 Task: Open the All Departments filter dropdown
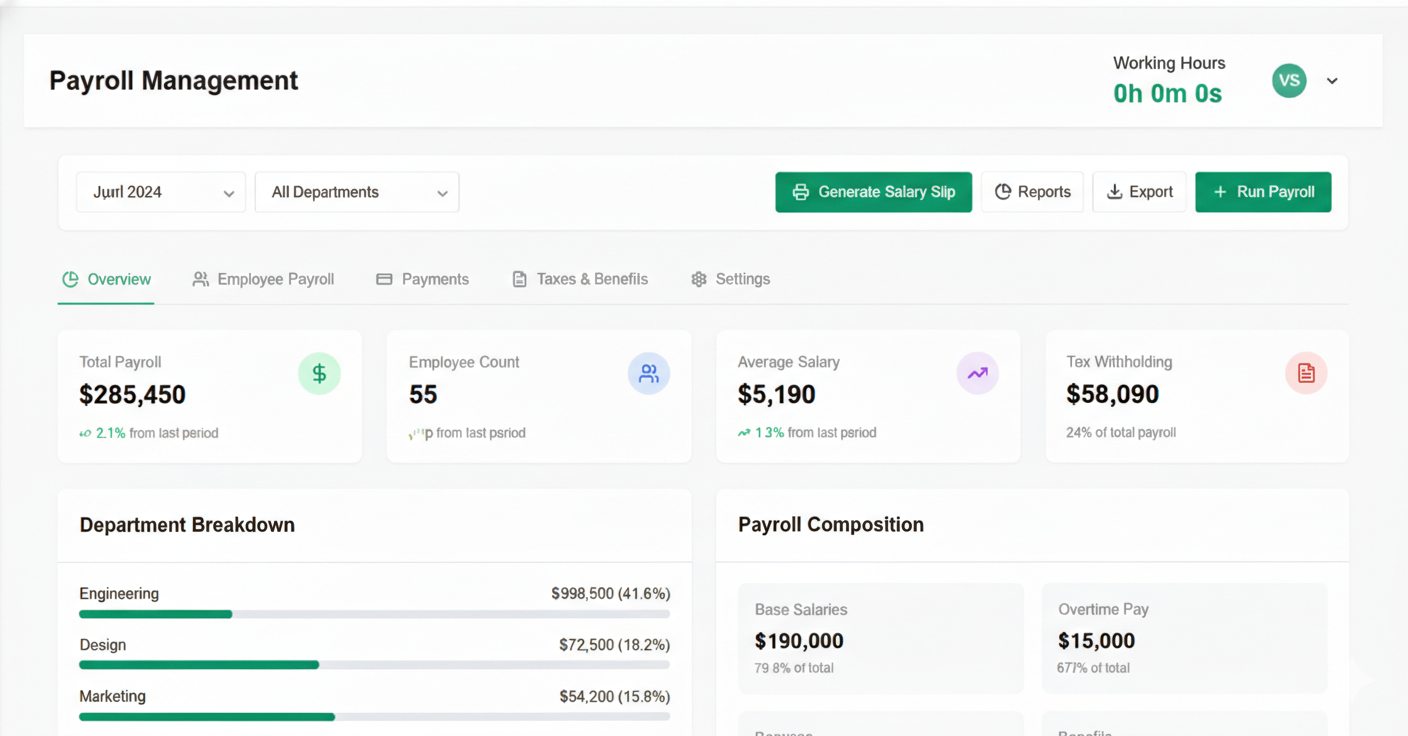(x=357, y=192)
